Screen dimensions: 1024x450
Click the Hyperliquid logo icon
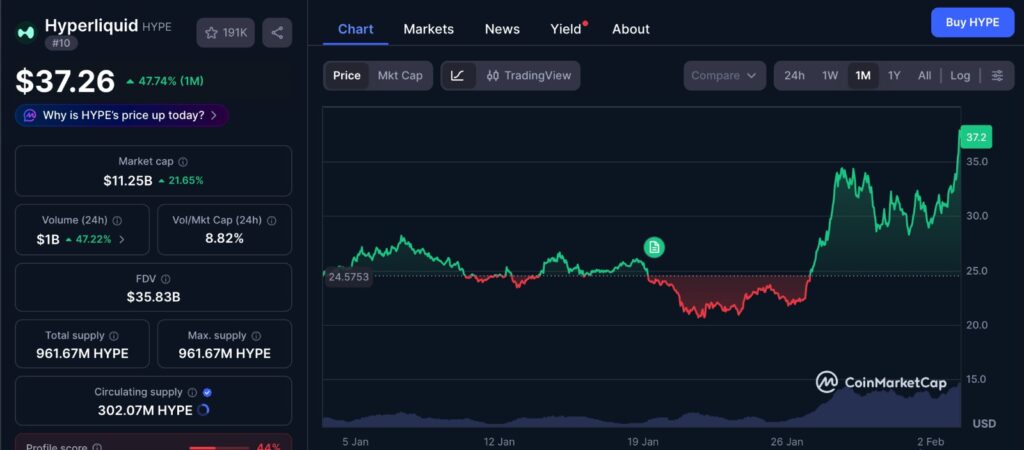click(x=26, y=32)
